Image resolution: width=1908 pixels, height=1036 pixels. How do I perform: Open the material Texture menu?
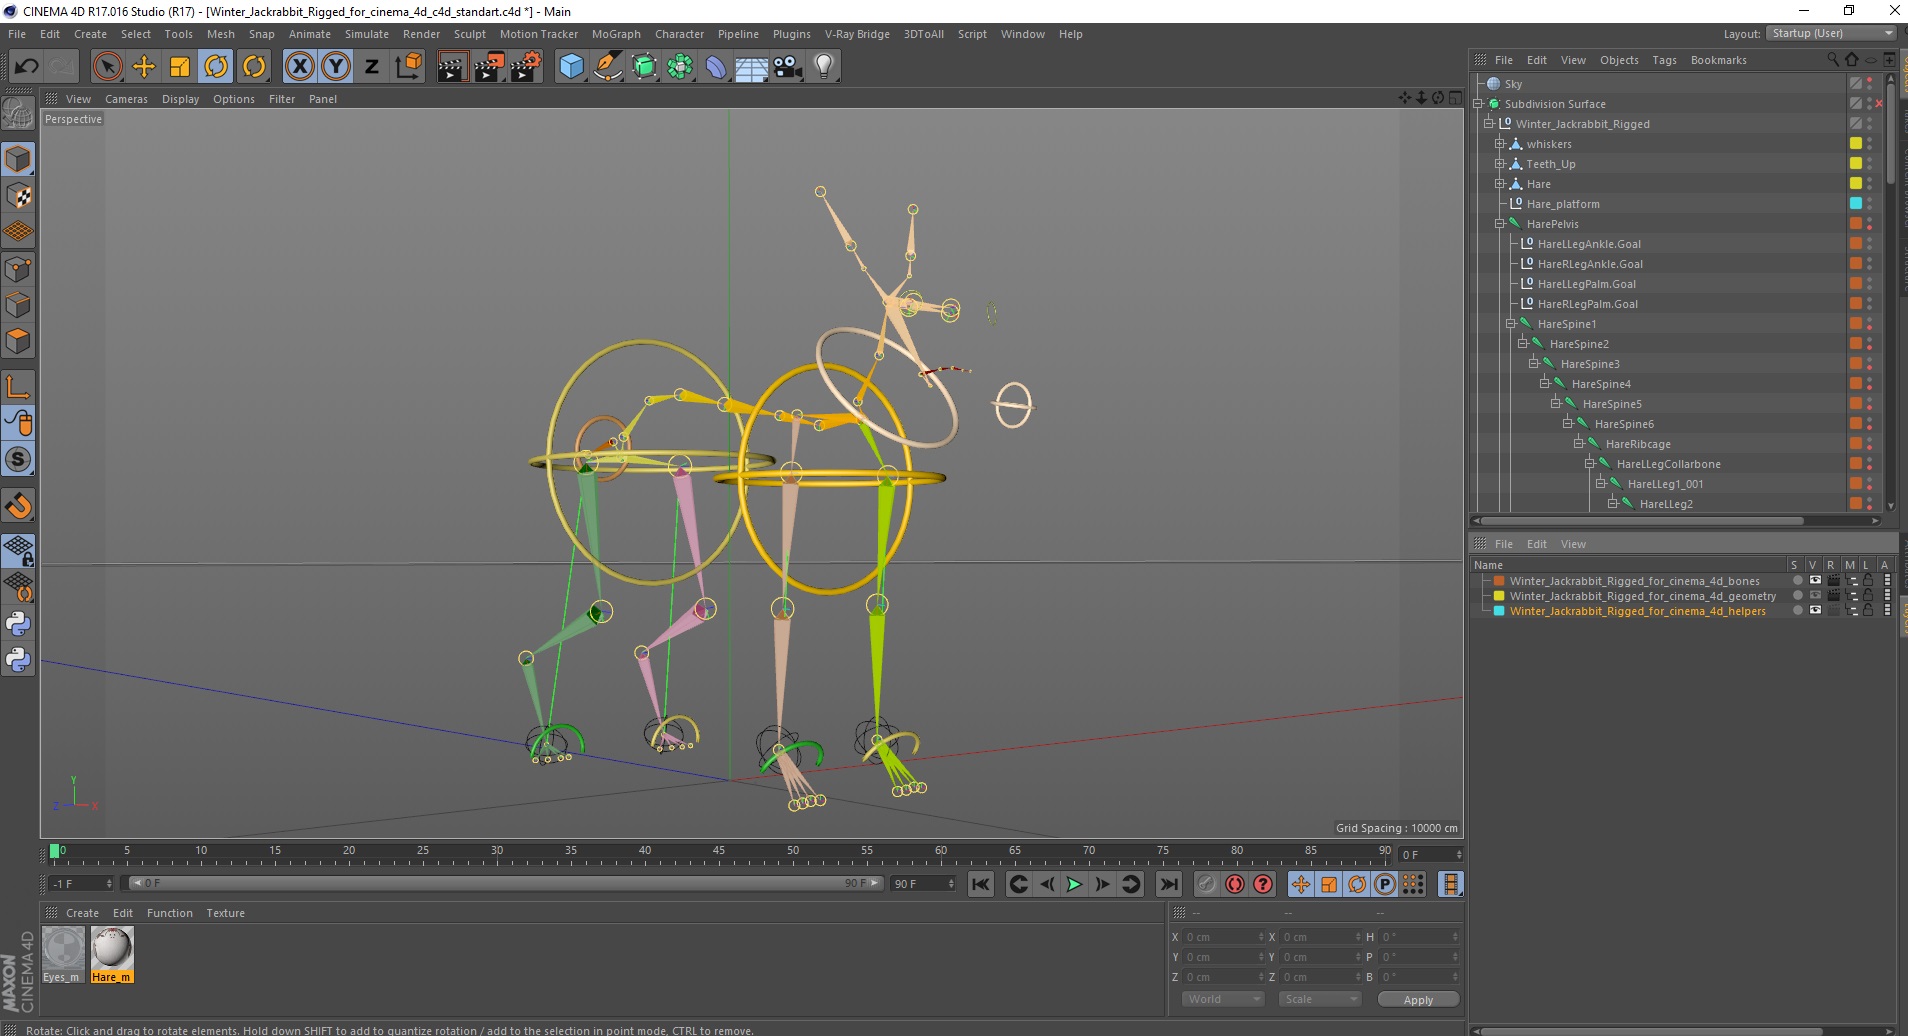pos(225,913)
